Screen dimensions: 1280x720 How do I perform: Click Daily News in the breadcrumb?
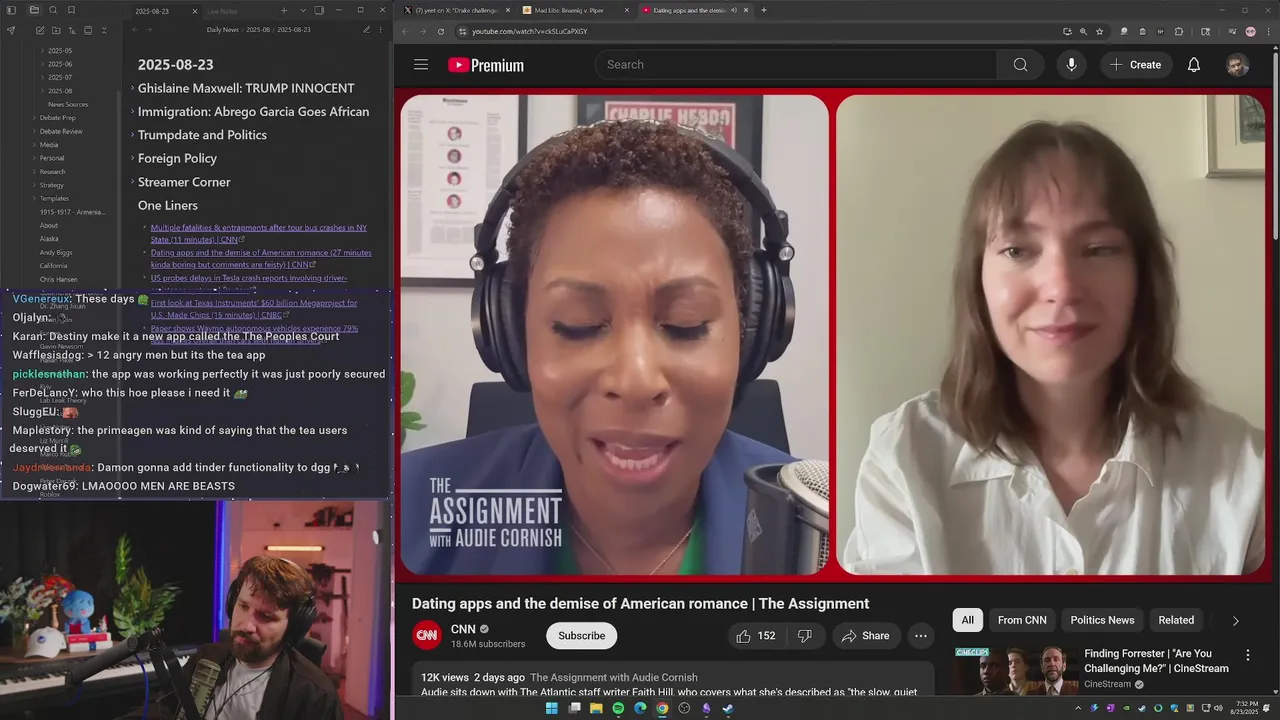pyautogui.click(x=223, y=30)
